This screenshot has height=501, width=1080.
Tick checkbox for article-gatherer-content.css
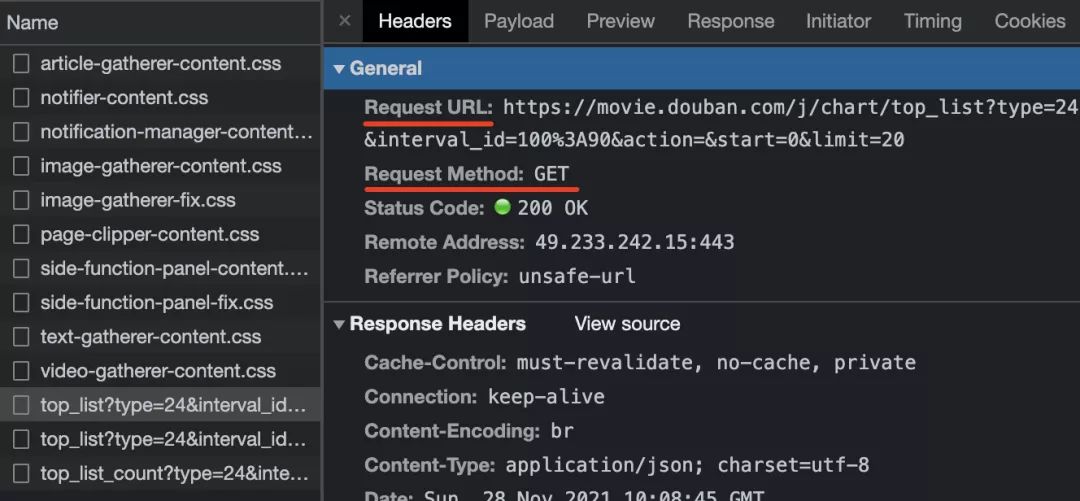tap(21, 63)
